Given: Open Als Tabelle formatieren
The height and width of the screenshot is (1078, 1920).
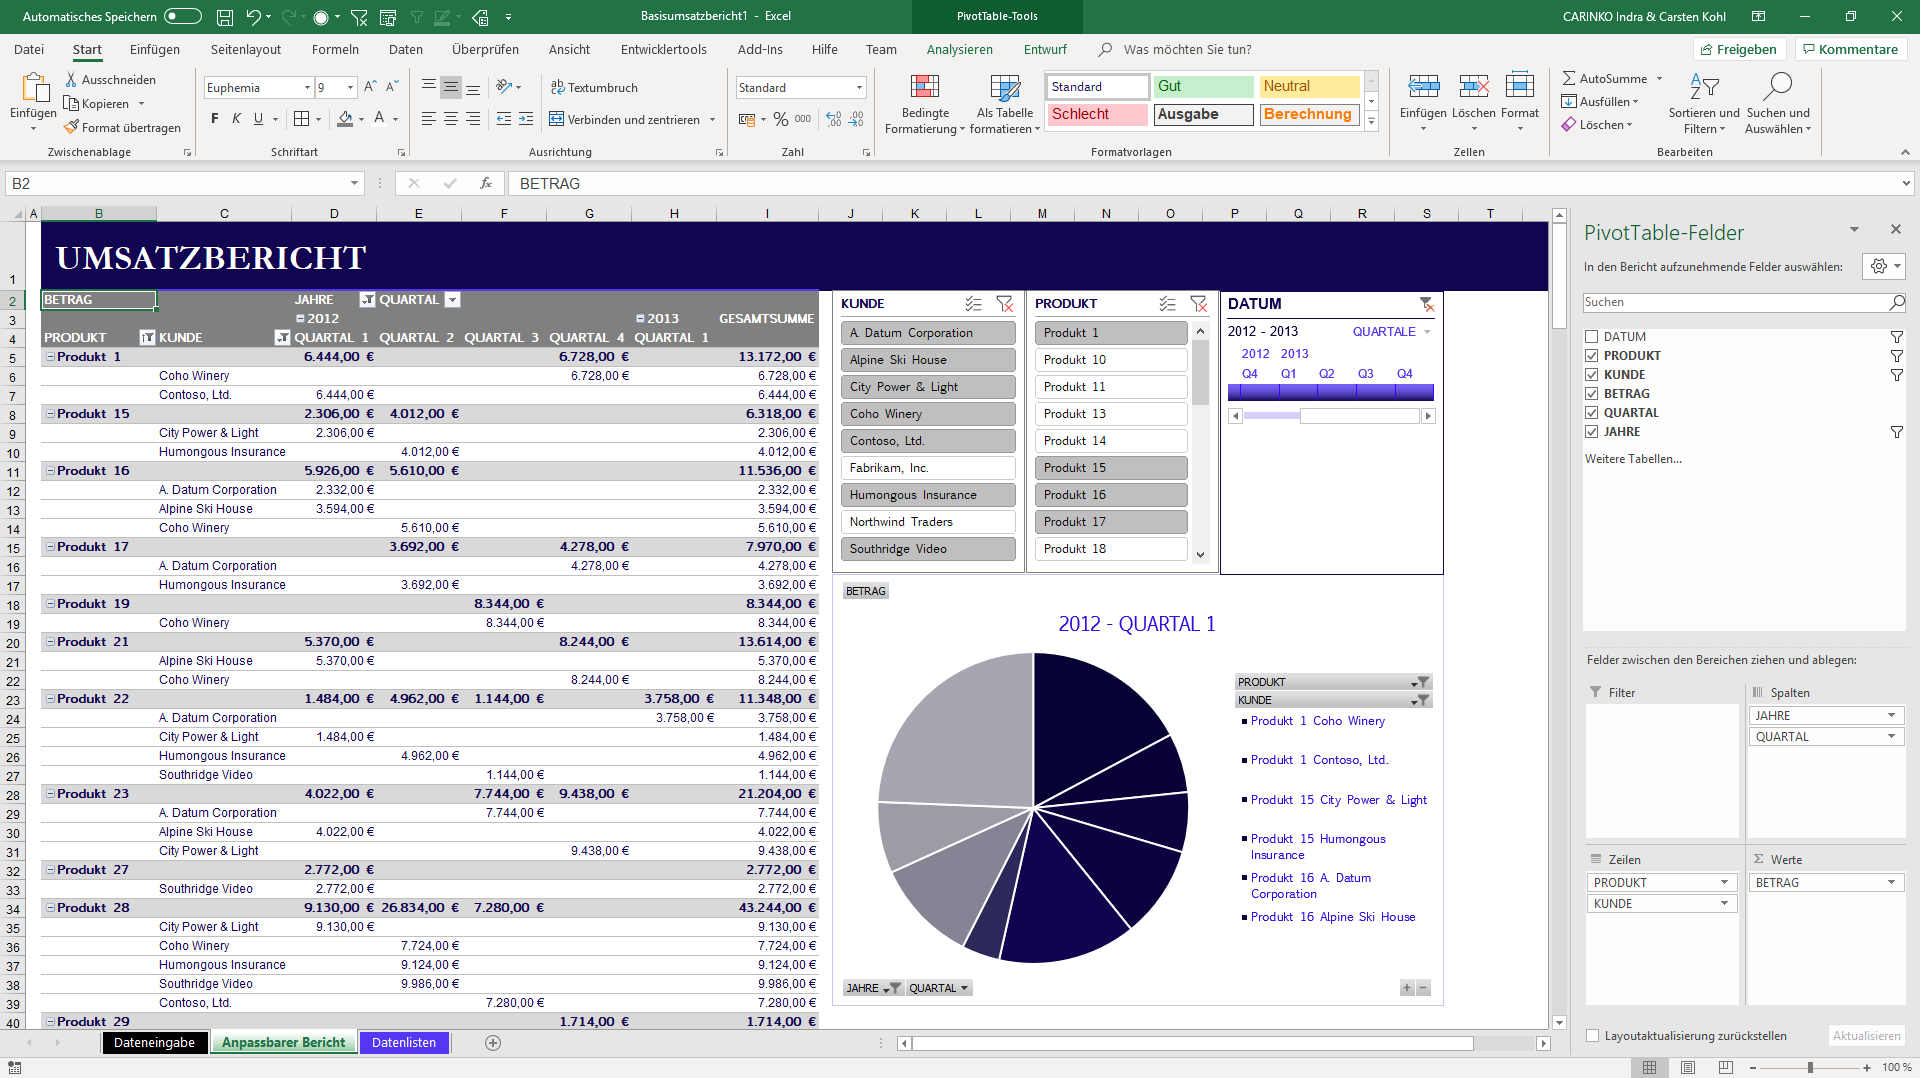Looking at the screenshot, I should (x=1005, y=104).
